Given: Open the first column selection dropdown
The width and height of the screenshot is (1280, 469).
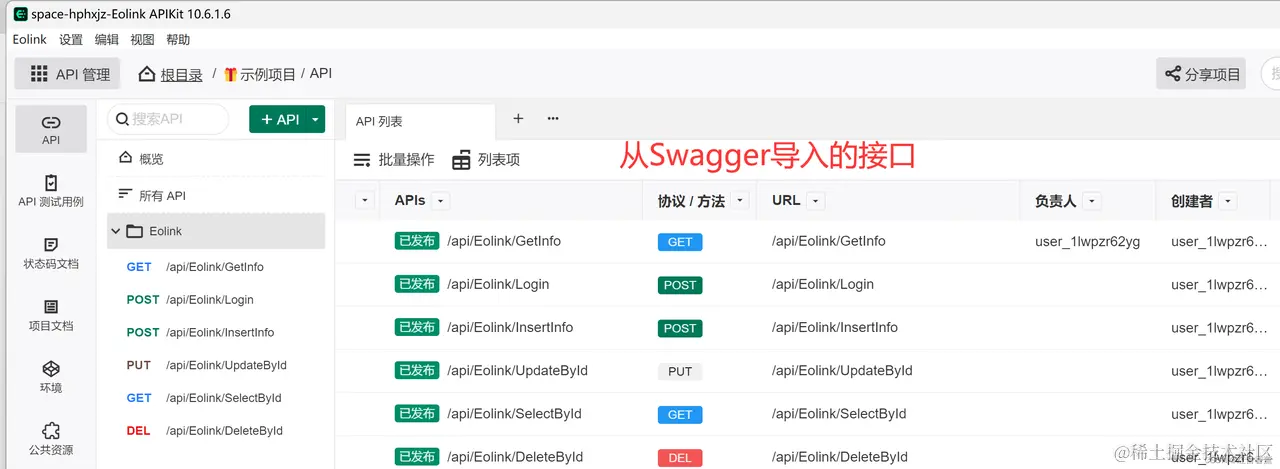Looking at the screenshot, I should click(364, 201).
